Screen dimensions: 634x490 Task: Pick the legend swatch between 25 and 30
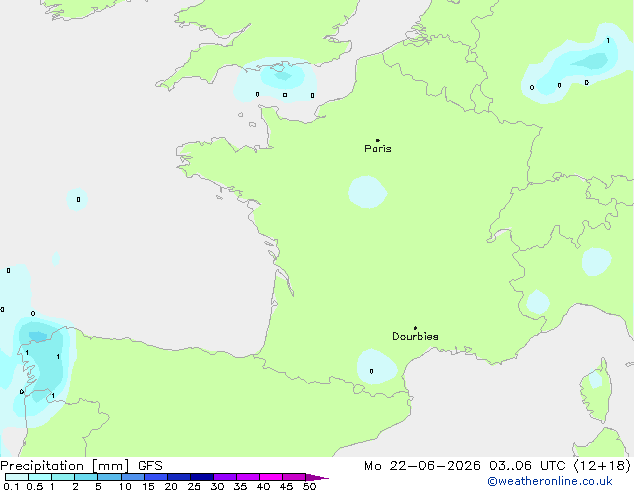[201, 477]
